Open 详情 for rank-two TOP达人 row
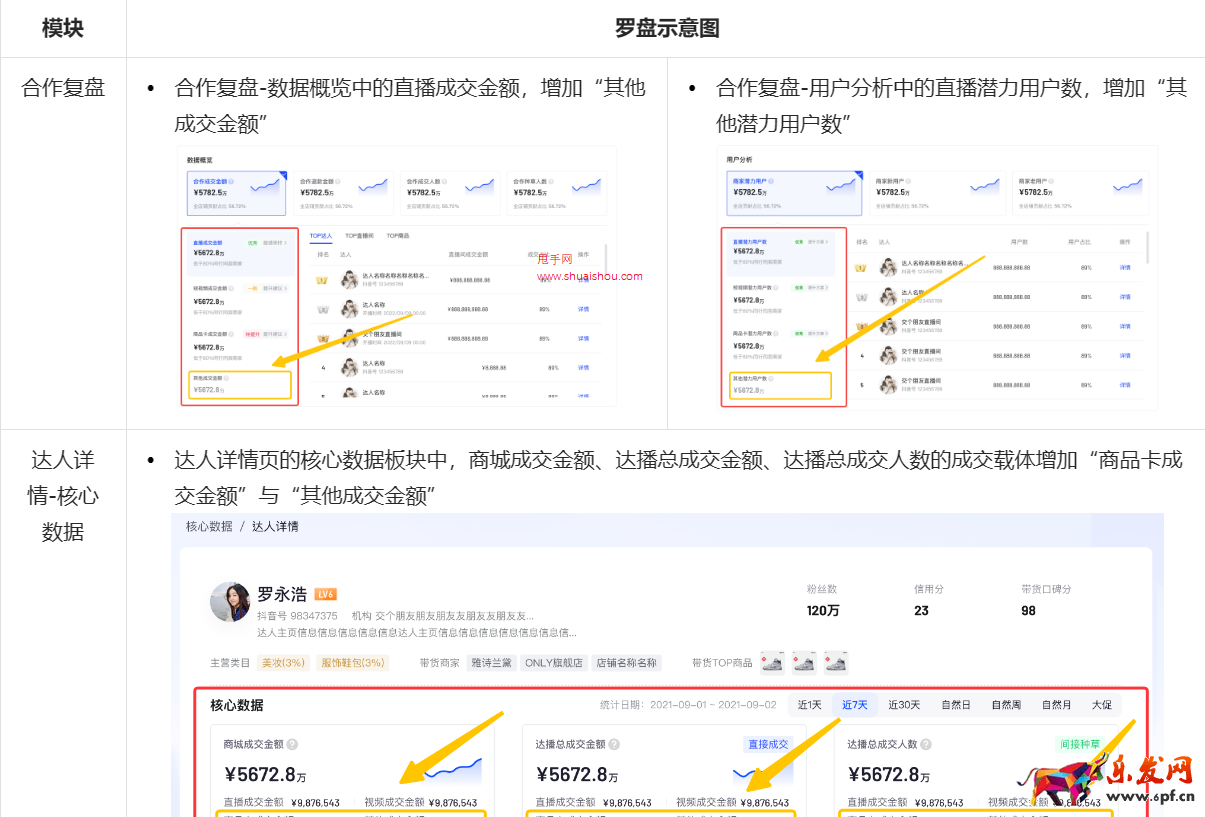 pyautogui.click(x=584, y=309)
